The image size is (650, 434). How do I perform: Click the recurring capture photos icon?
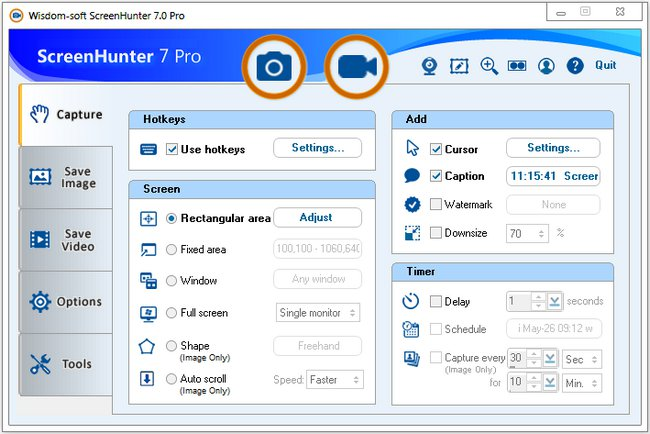(412, 359)
